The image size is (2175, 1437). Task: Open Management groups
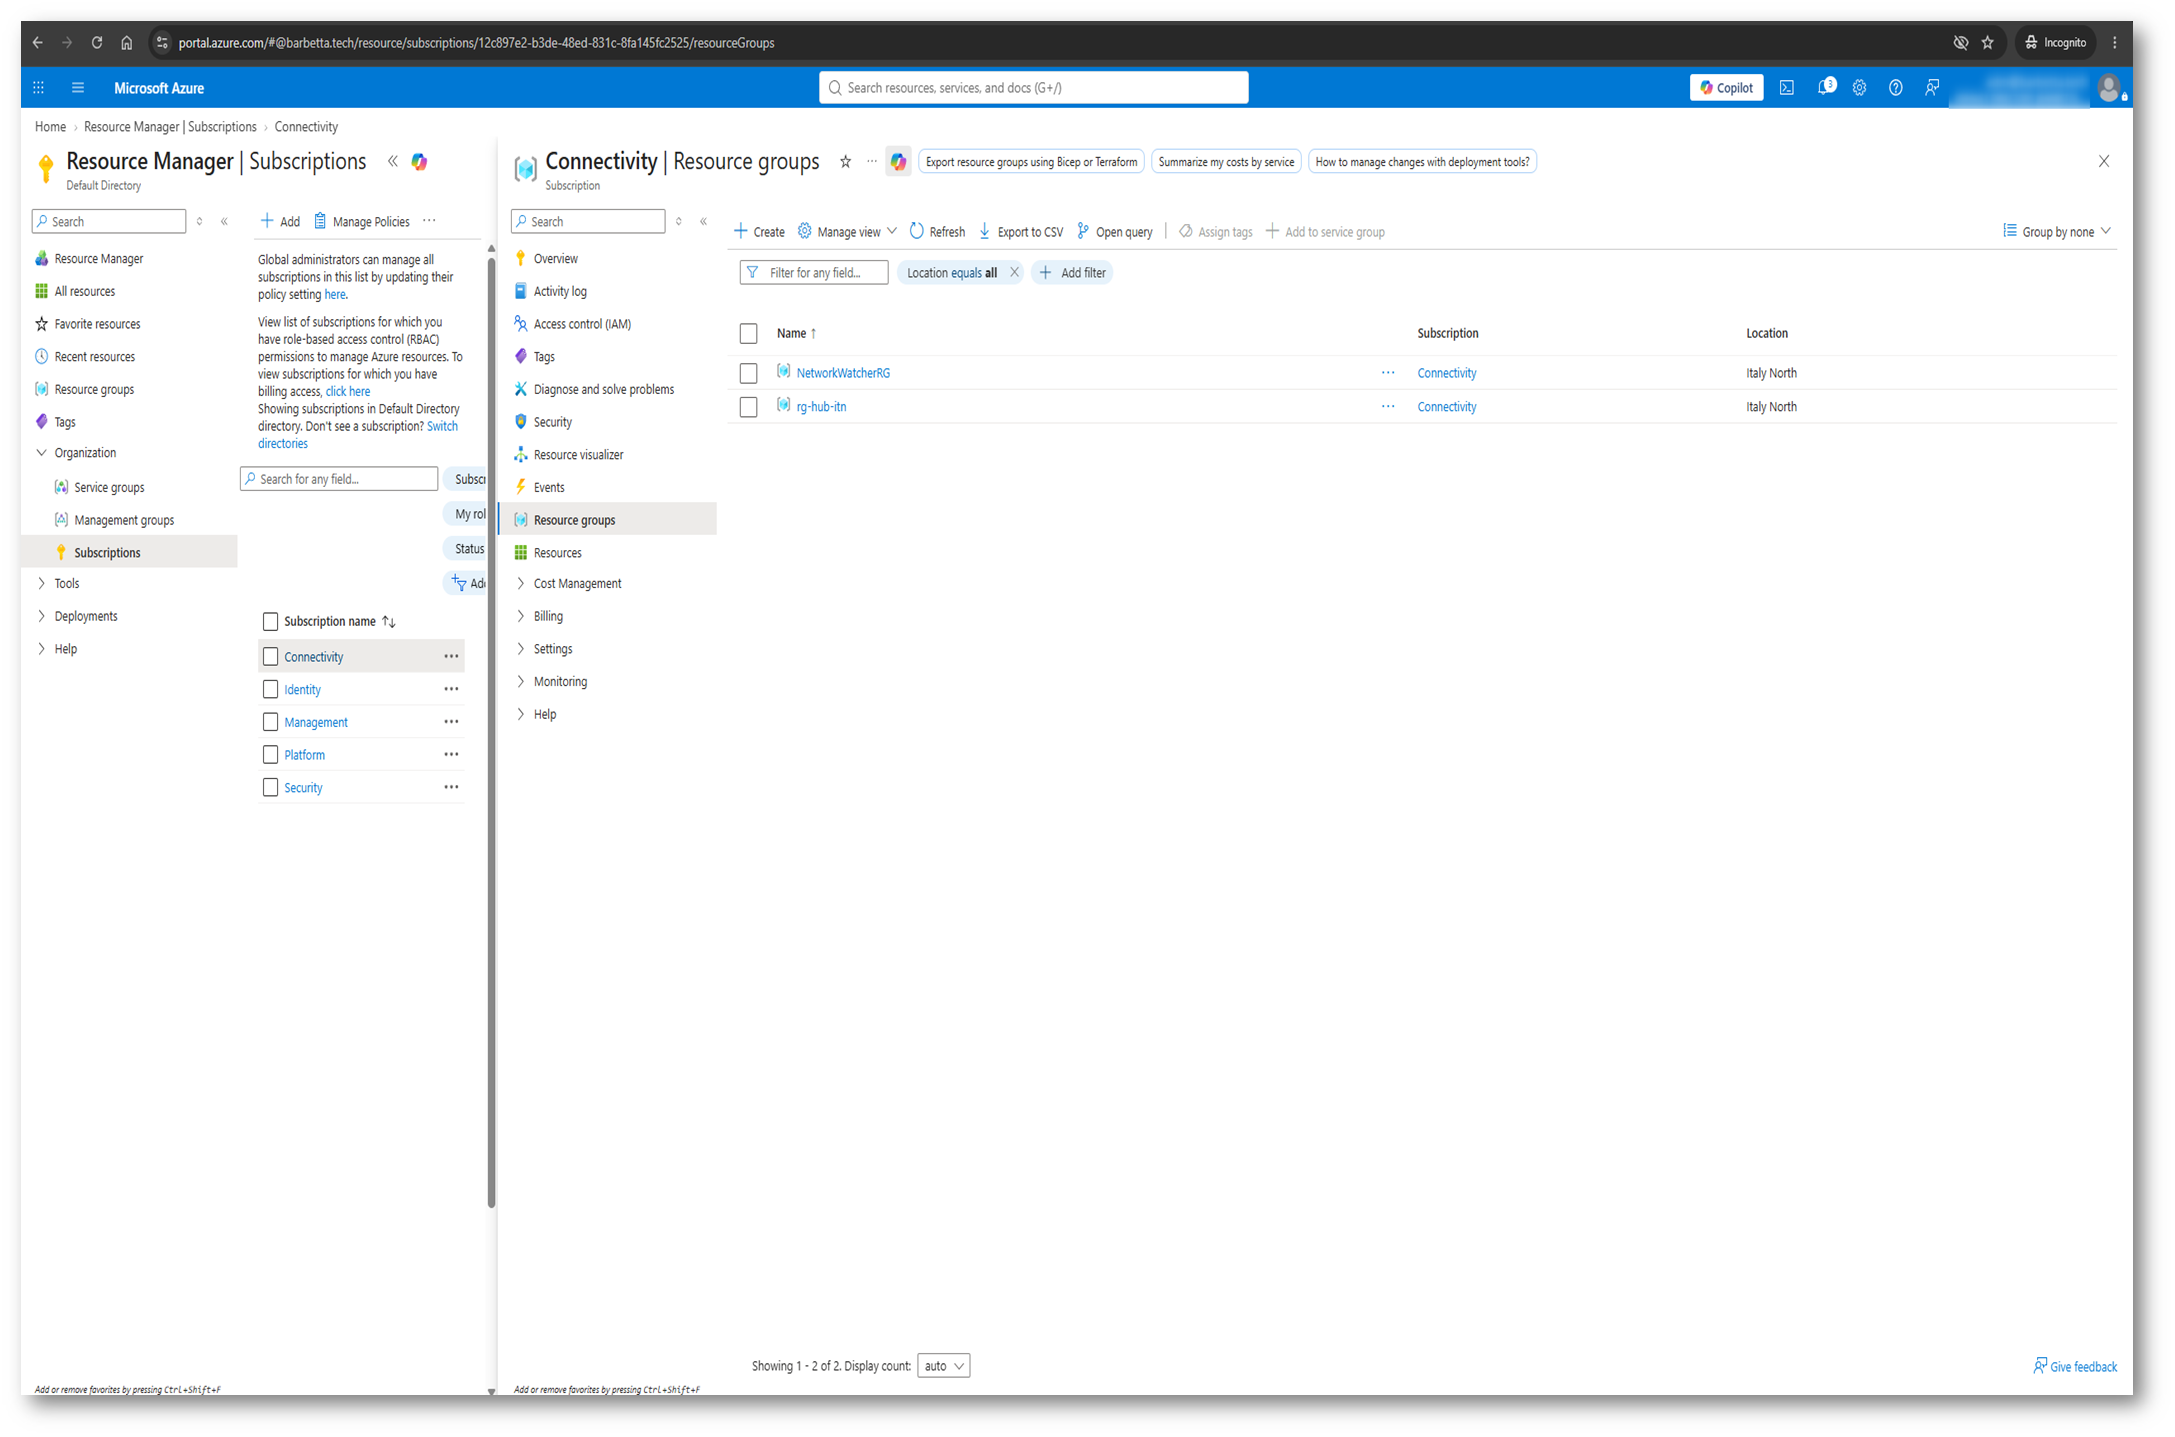124,521
